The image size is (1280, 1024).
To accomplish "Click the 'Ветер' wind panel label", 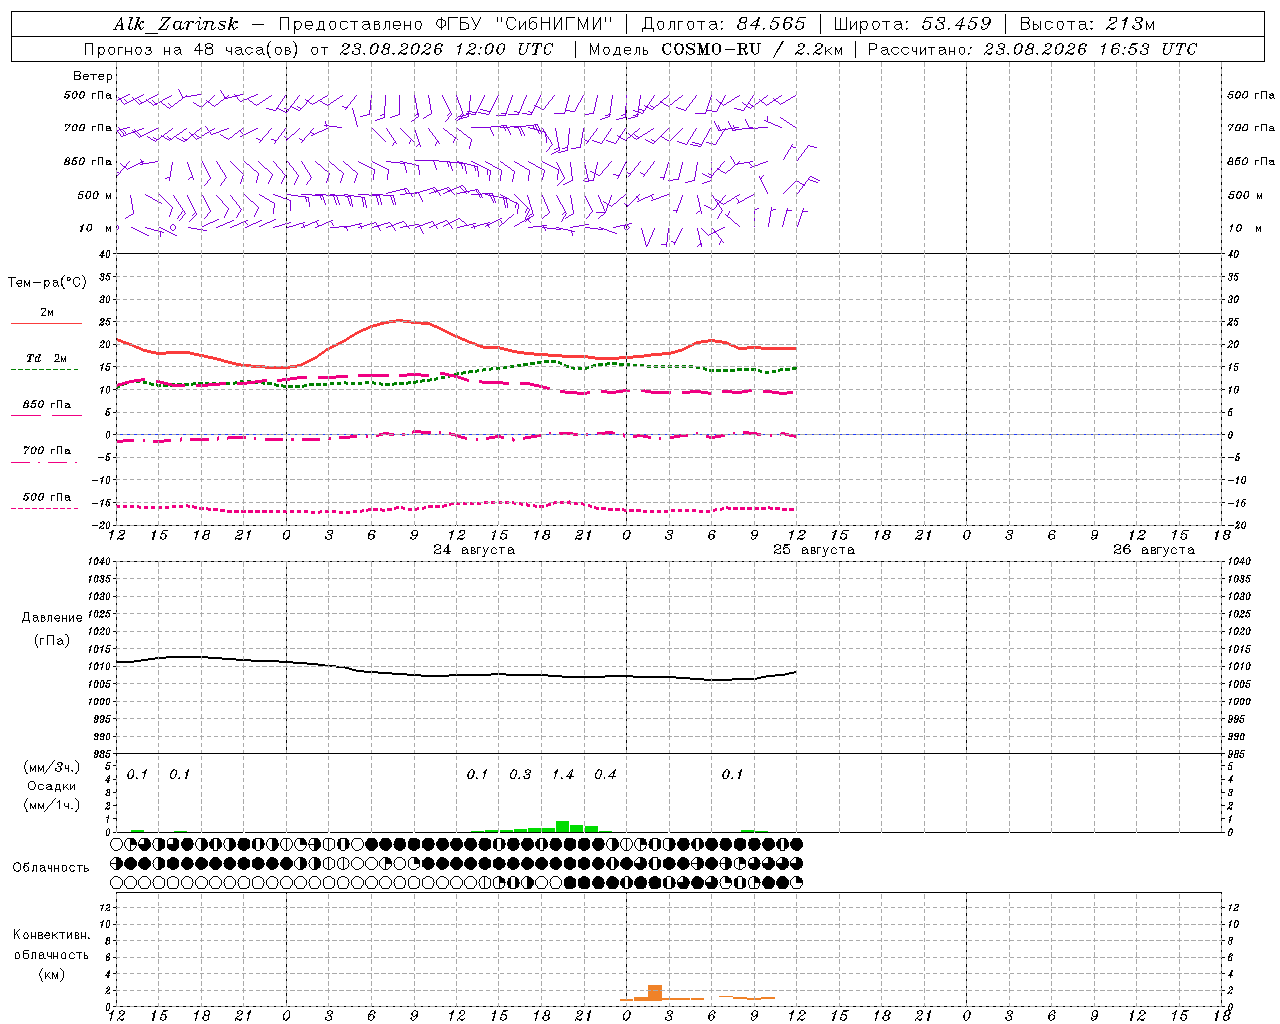I will tap(93, 76).
